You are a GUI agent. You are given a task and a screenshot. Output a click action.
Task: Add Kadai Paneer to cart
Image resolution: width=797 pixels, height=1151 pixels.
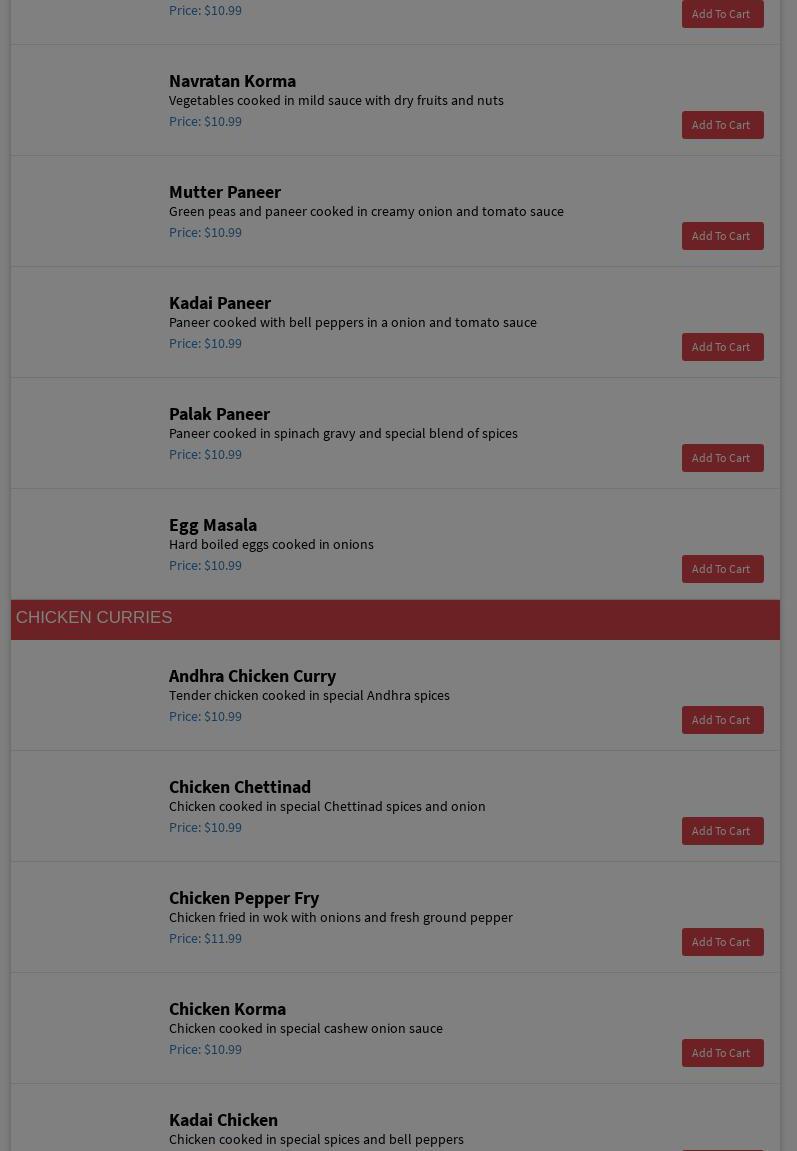tap(722, 347)
